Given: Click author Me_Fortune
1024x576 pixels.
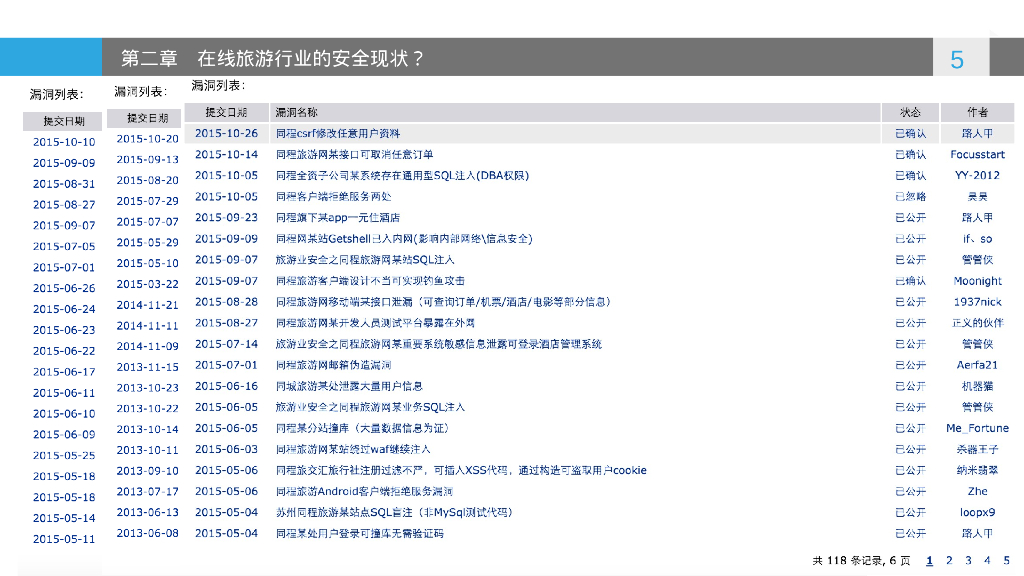Looking at the screenshot, I should click(977, 428).
